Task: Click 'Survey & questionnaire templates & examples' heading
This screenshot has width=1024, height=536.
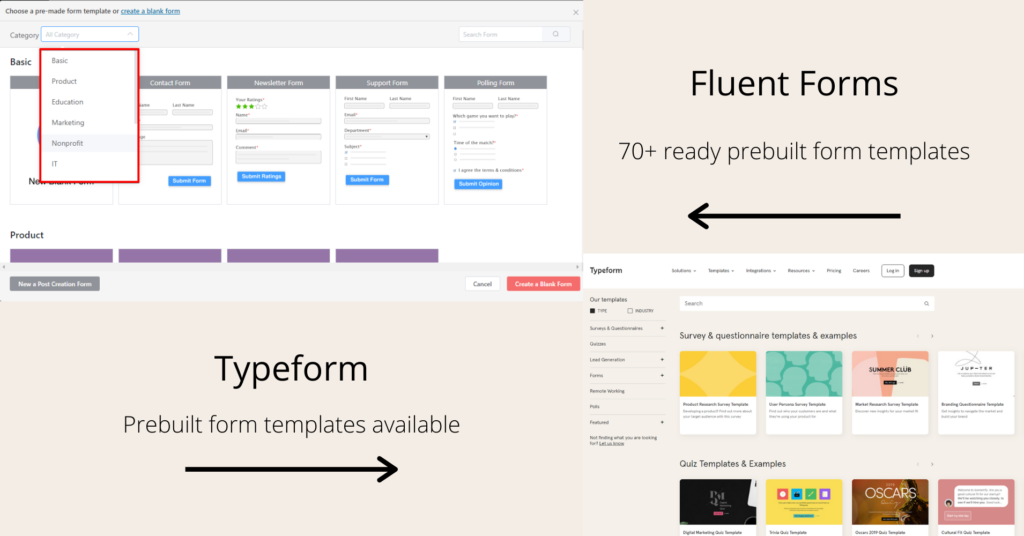Action: click(768, 336)
